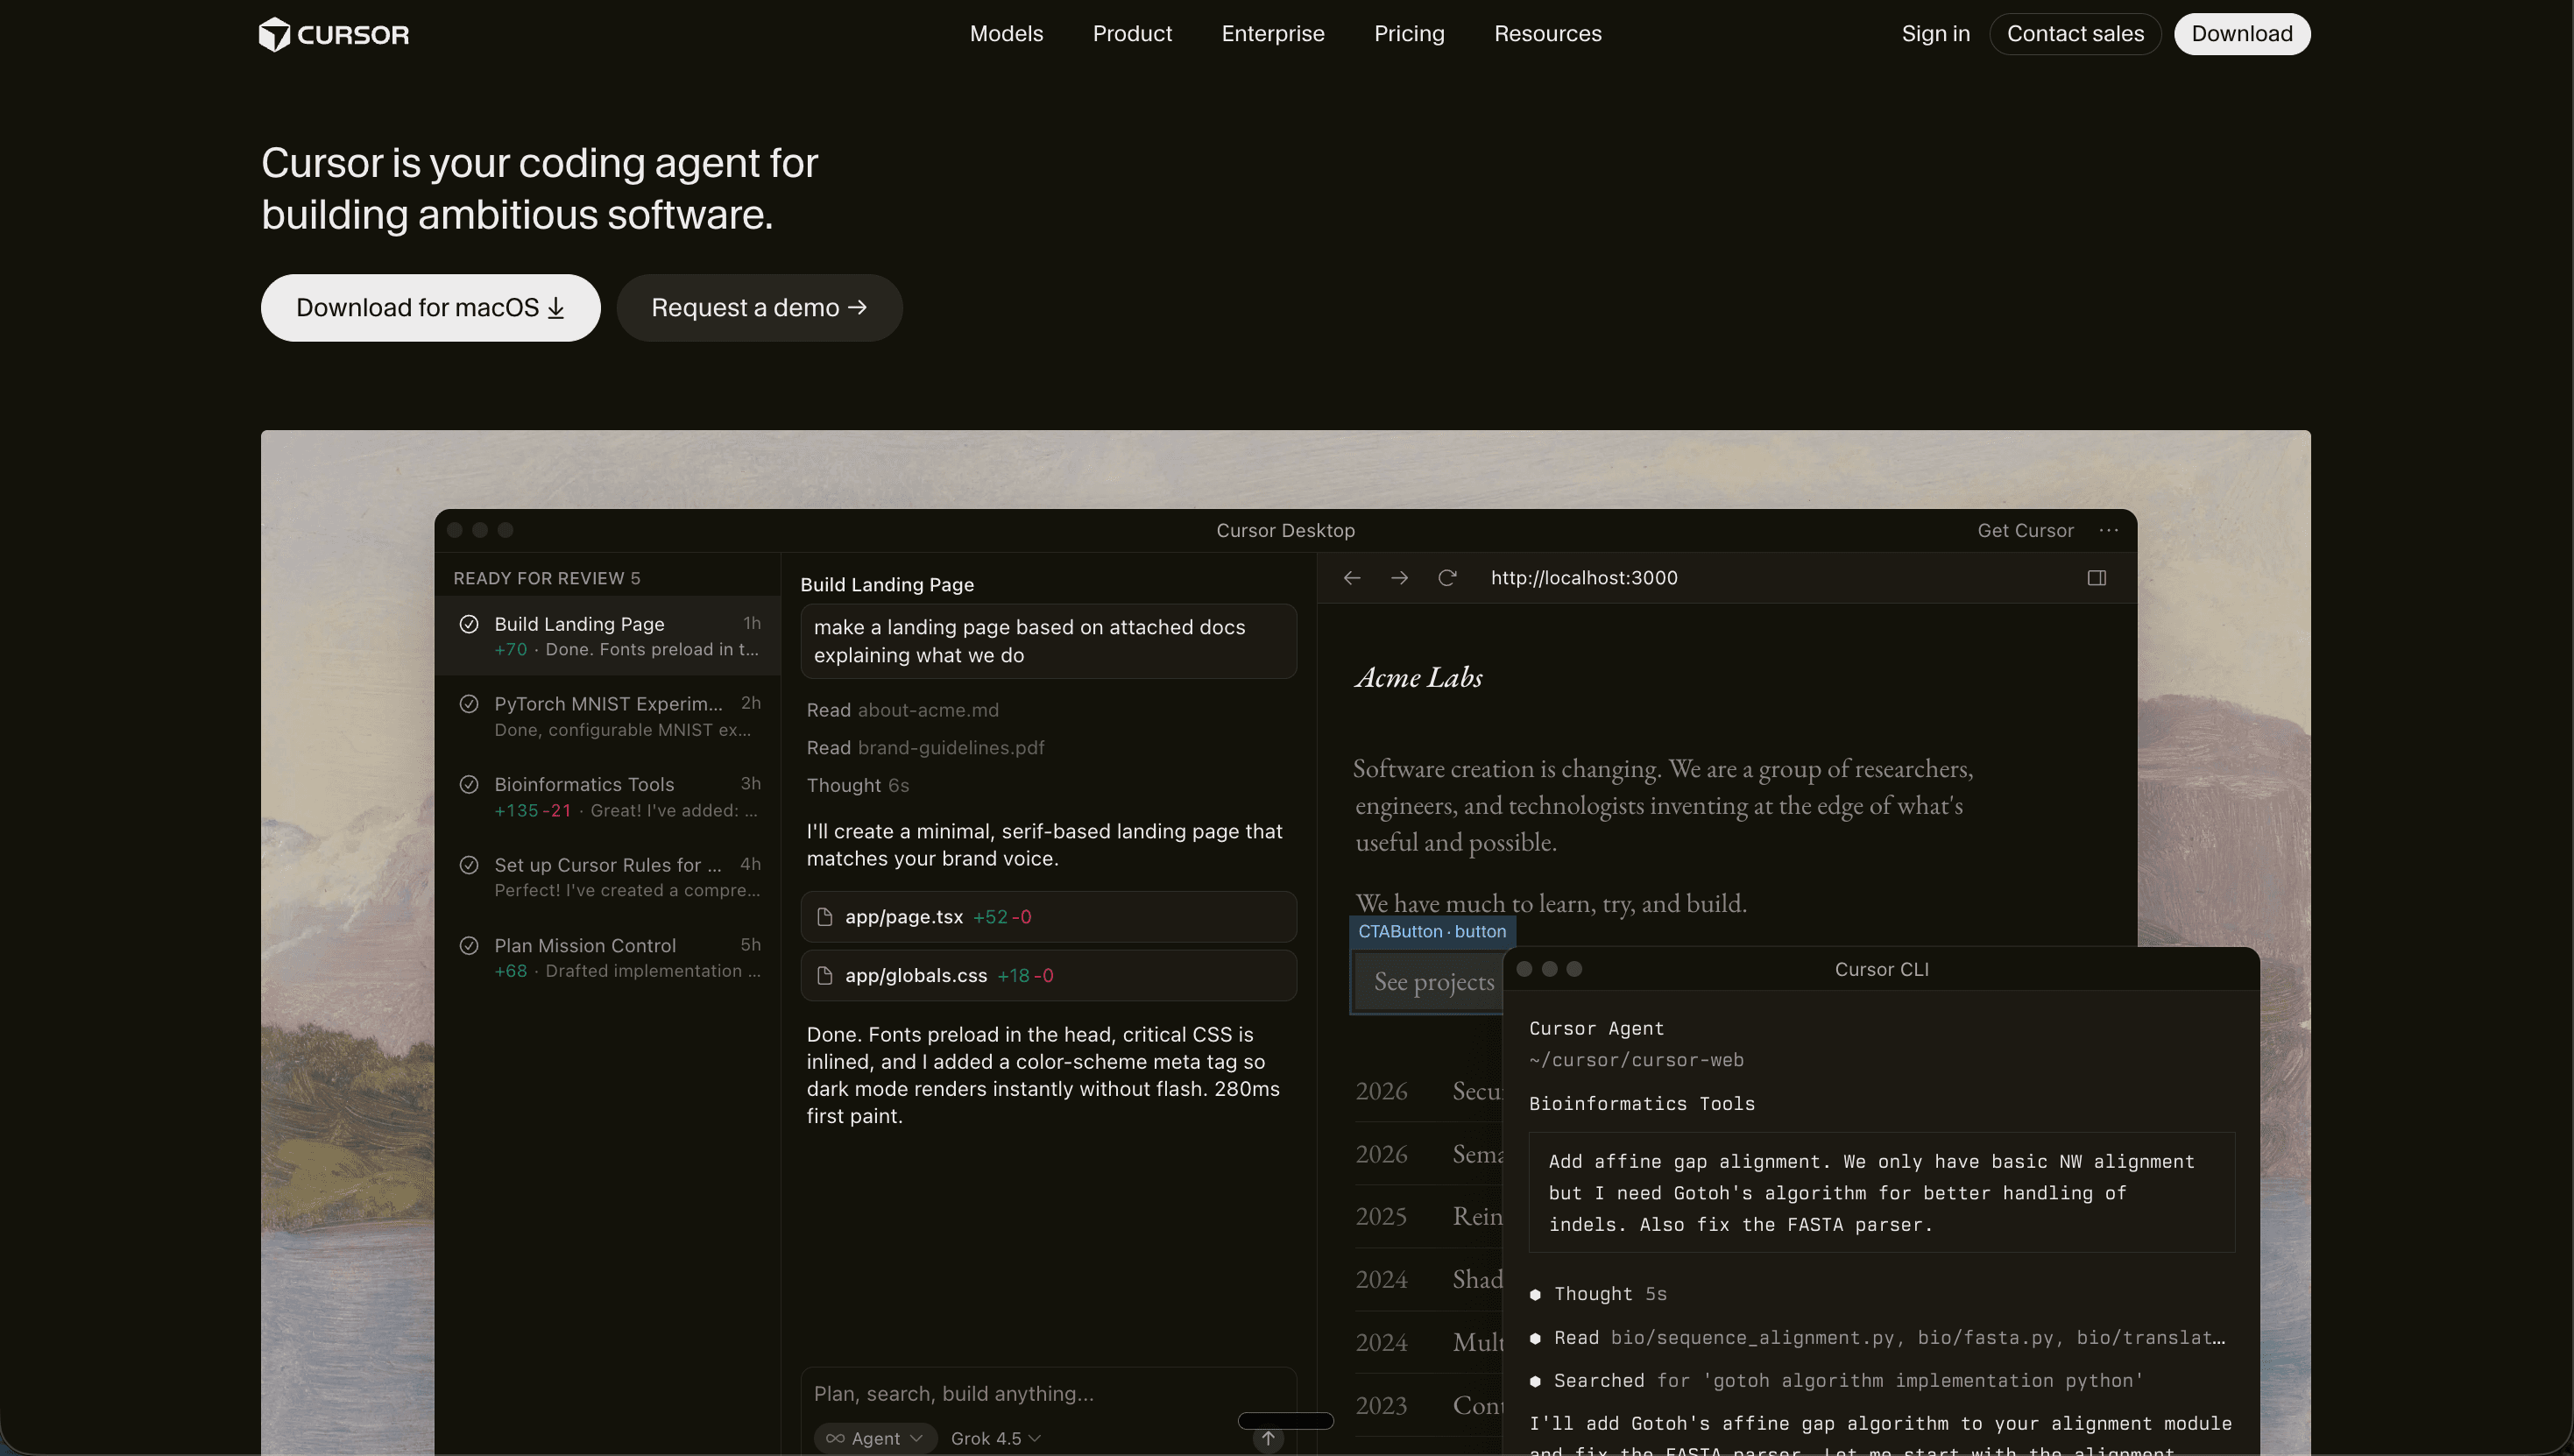Viewport: 2574px width, 1456px height.
Task: Click the browser forward arrow
Action: tap(1400, 578)
